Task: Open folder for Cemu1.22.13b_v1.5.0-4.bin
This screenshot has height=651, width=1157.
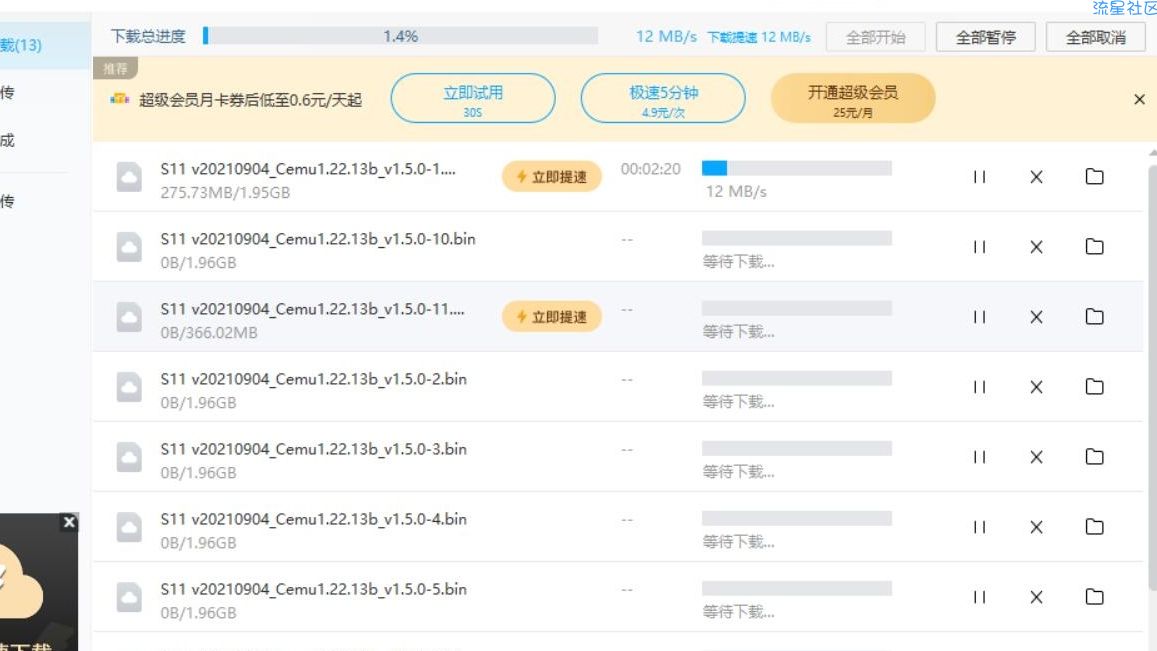Action: pyautogui.click(x=1094, y=526)
